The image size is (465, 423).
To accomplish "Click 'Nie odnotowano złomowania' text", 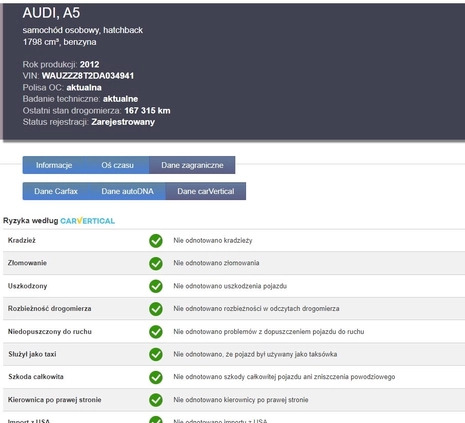I will coord(216,263).
